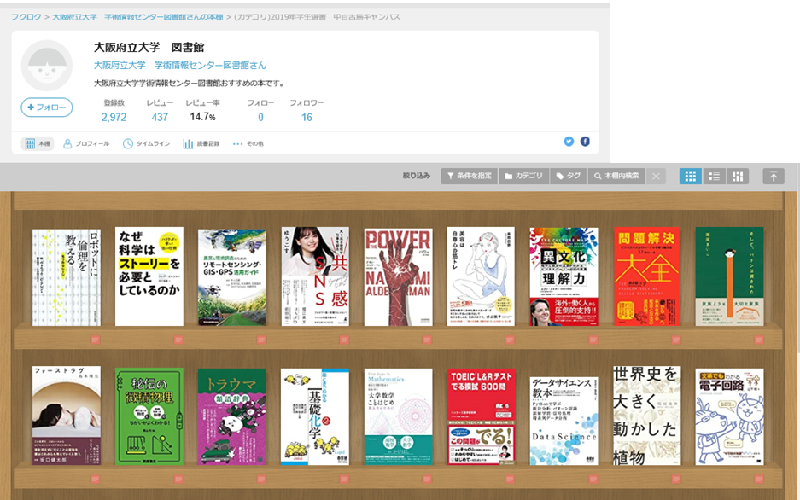The image size is (800, 500).
Task: Open the review note under the green orange-pencil book
Action: (x=759, y=339)
